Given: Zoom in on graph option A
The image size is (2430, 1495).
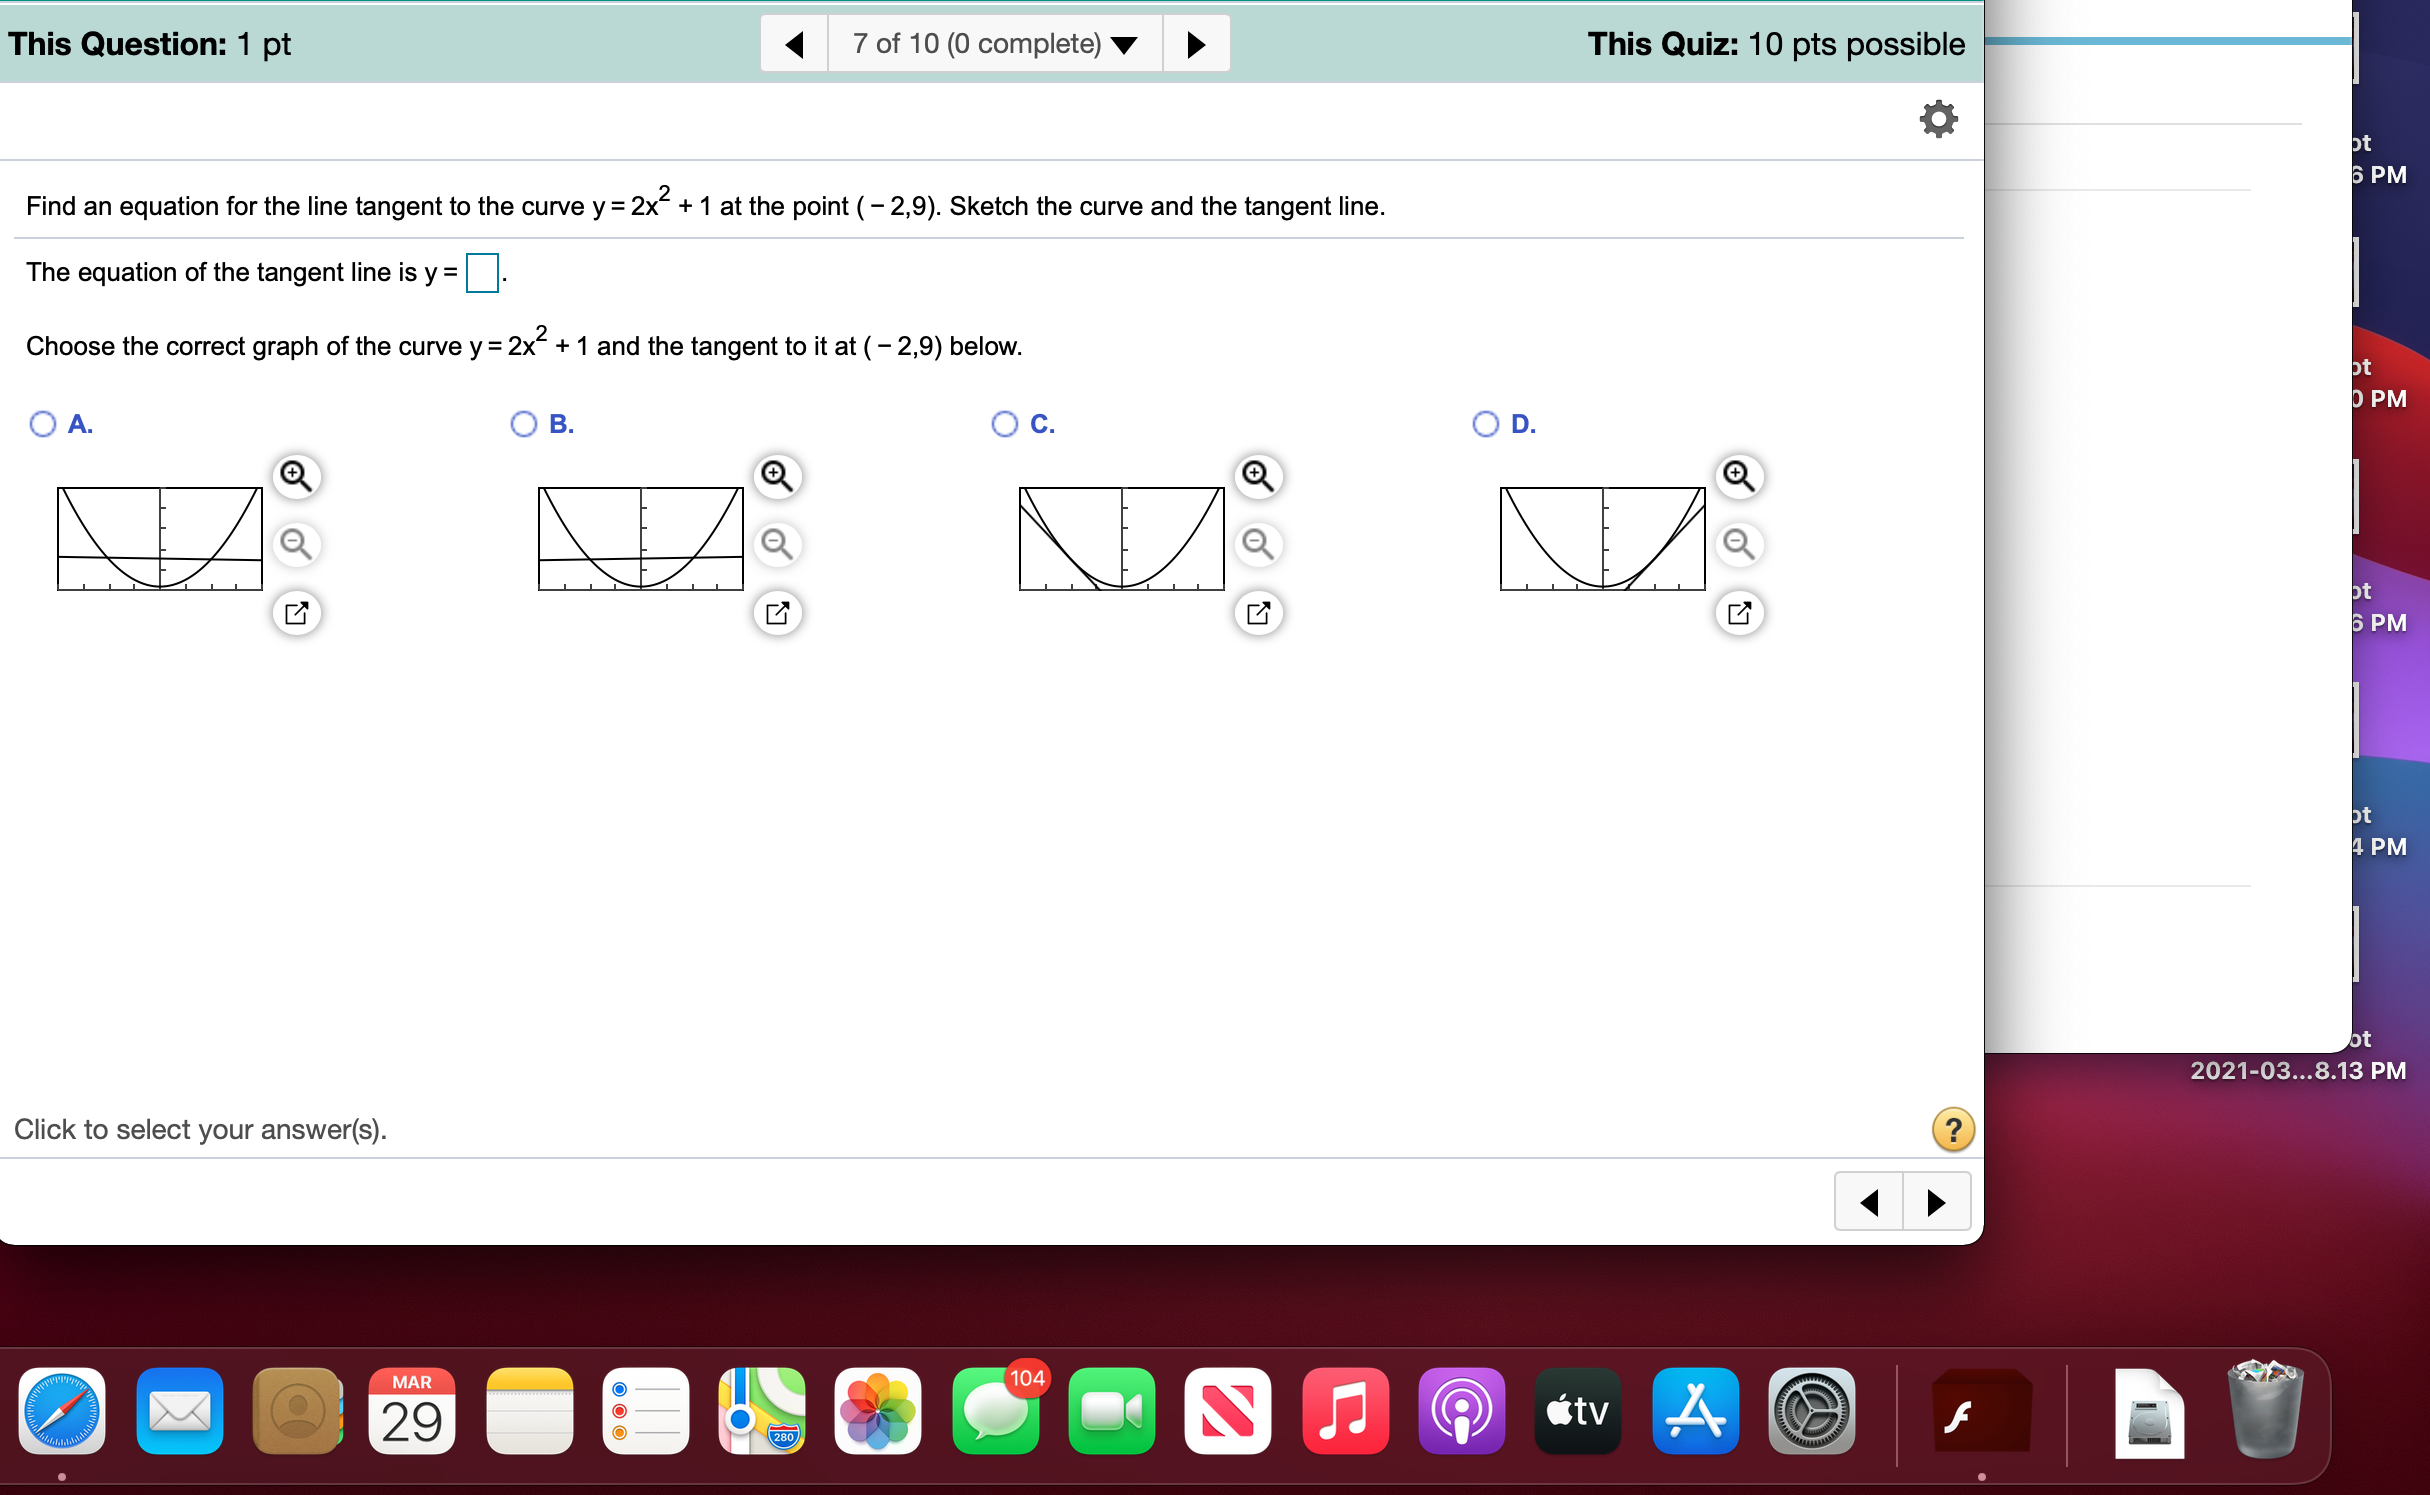Looking at the screenshot, I should tap(295, 477).
